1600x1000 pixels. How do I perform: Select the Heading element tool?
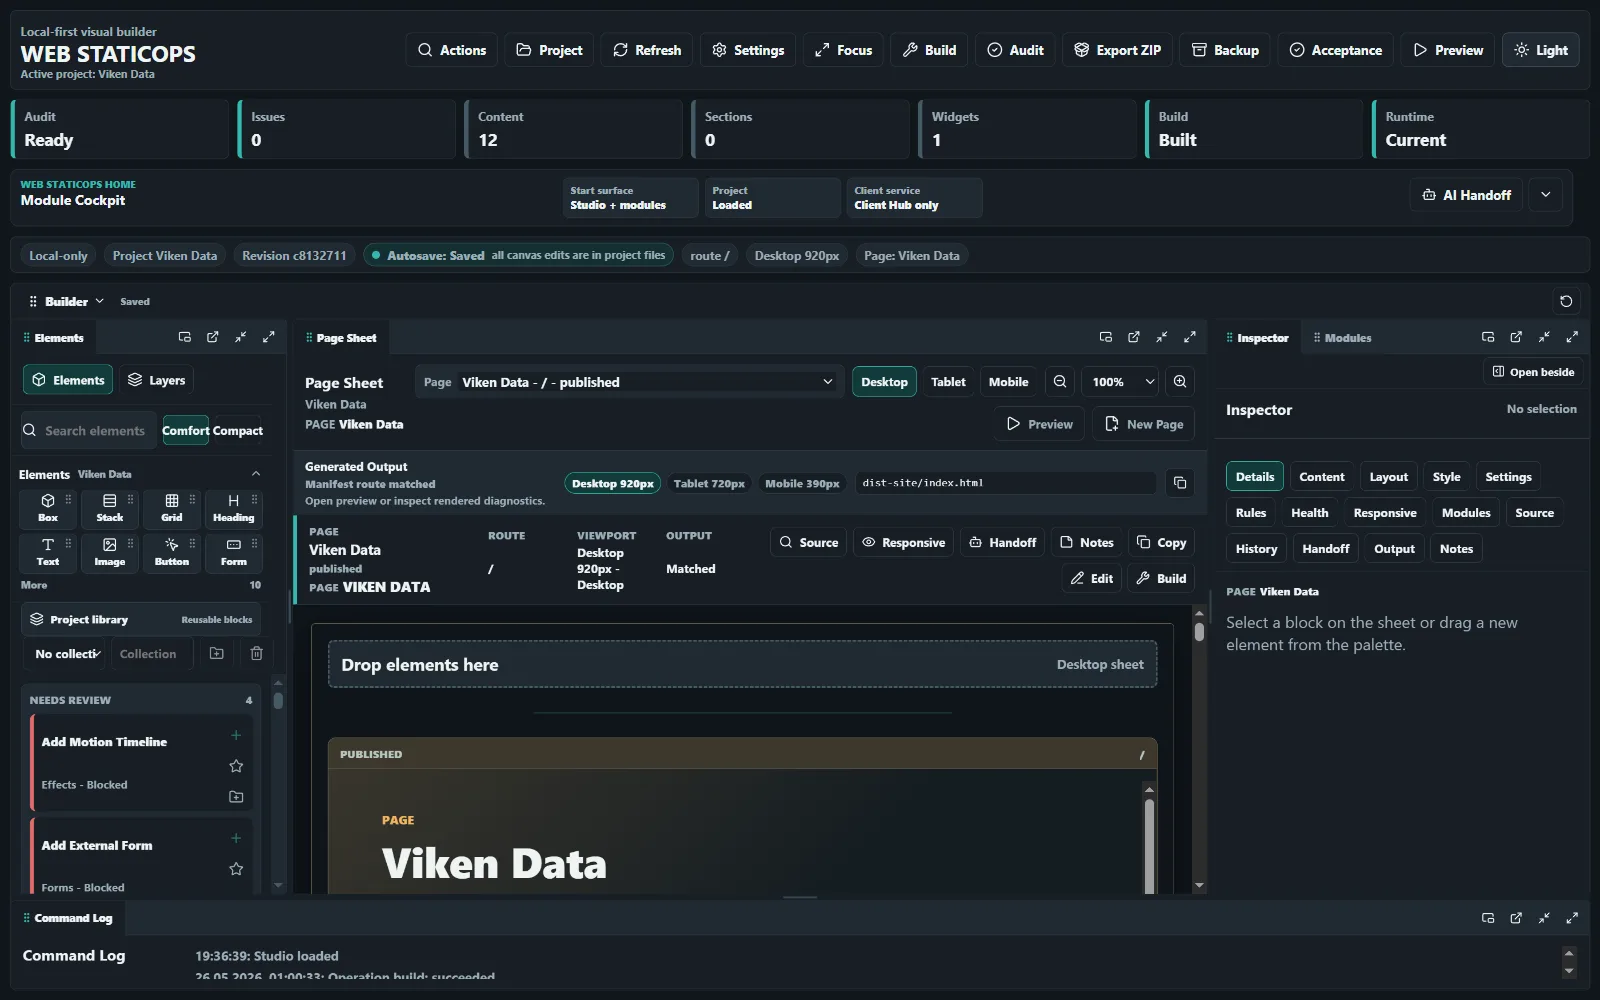tap(233, 508)
